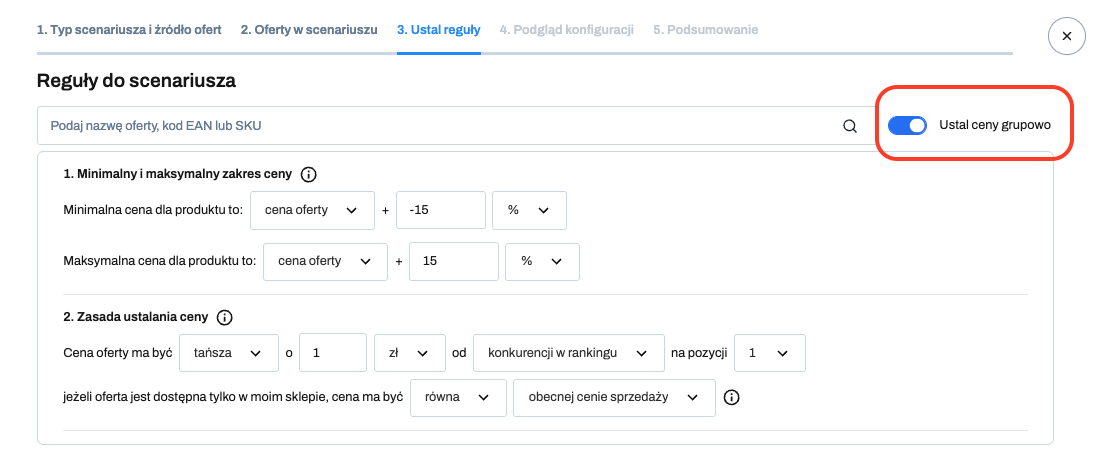
Task: Open ranking position dropdown showing 1
Action: tap(770, 353)
